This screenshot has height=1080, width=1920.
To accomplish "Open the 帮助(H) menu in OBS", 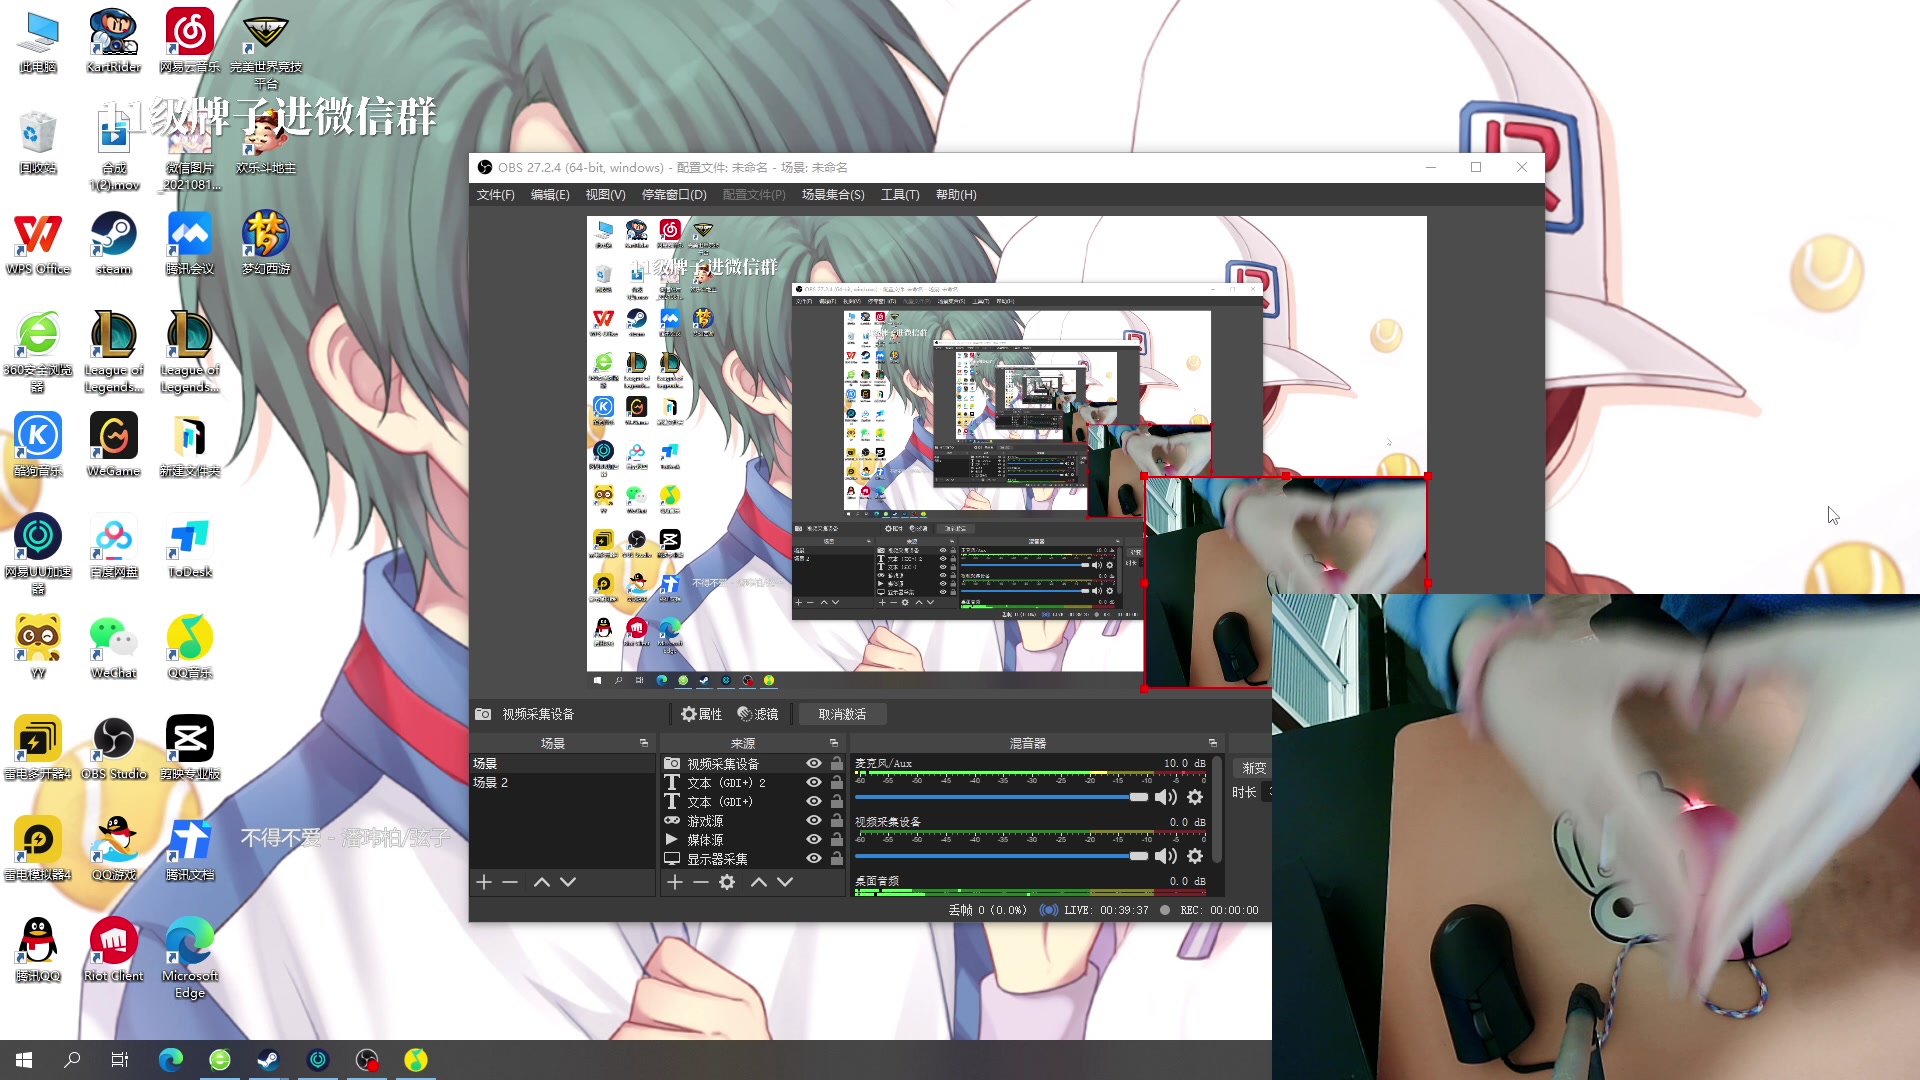I will pos(956,195).
